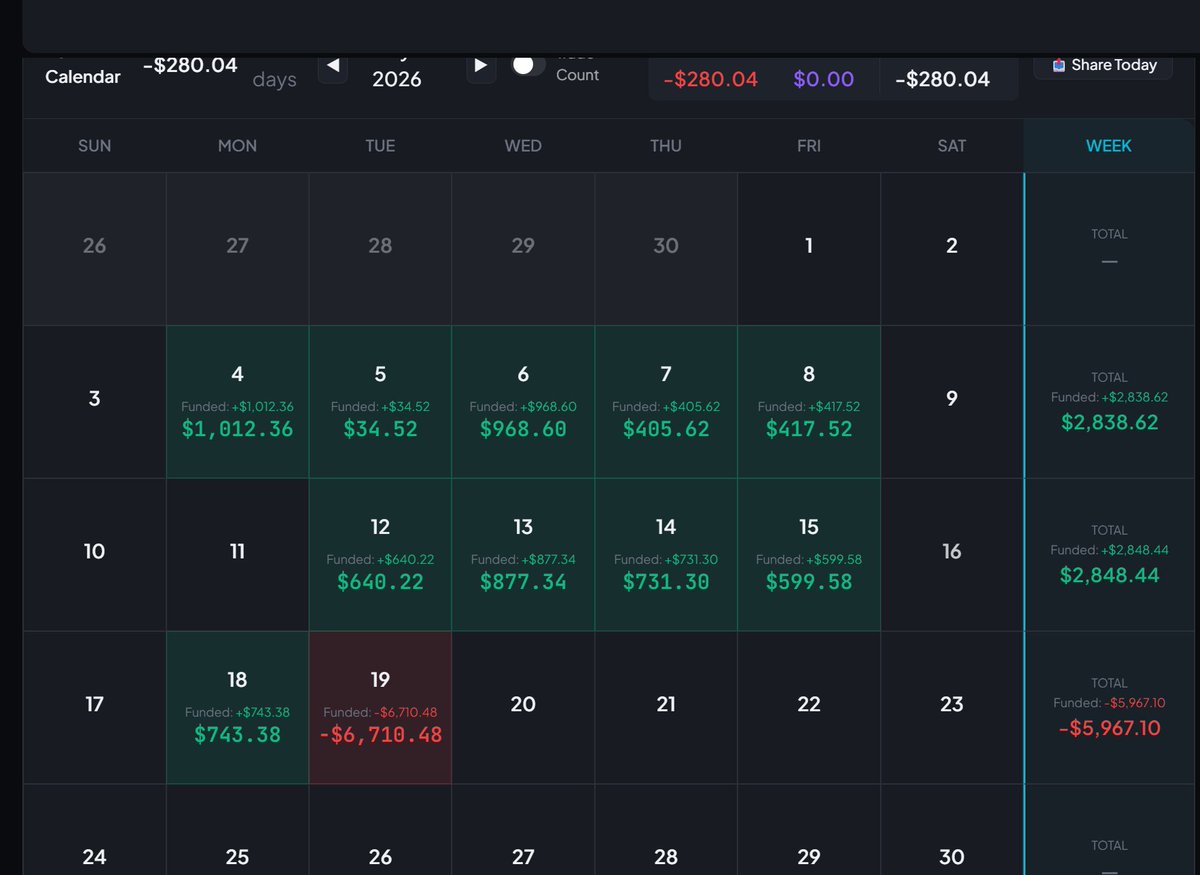This screenshot has width=1200, height=875.
Task: Go to the next month with right arrow
Action: click(481, 66)
